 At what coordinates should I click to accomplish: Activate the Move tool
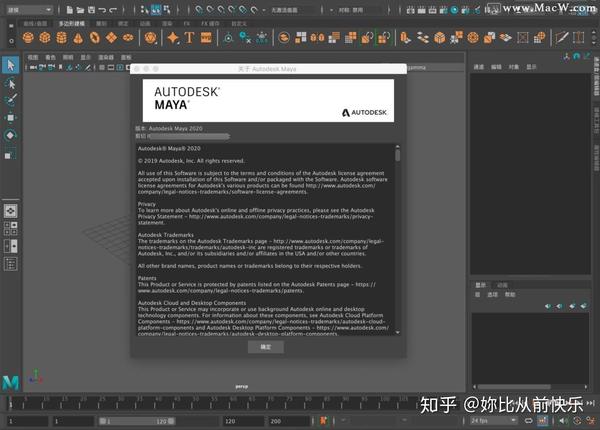pos(11,117)
